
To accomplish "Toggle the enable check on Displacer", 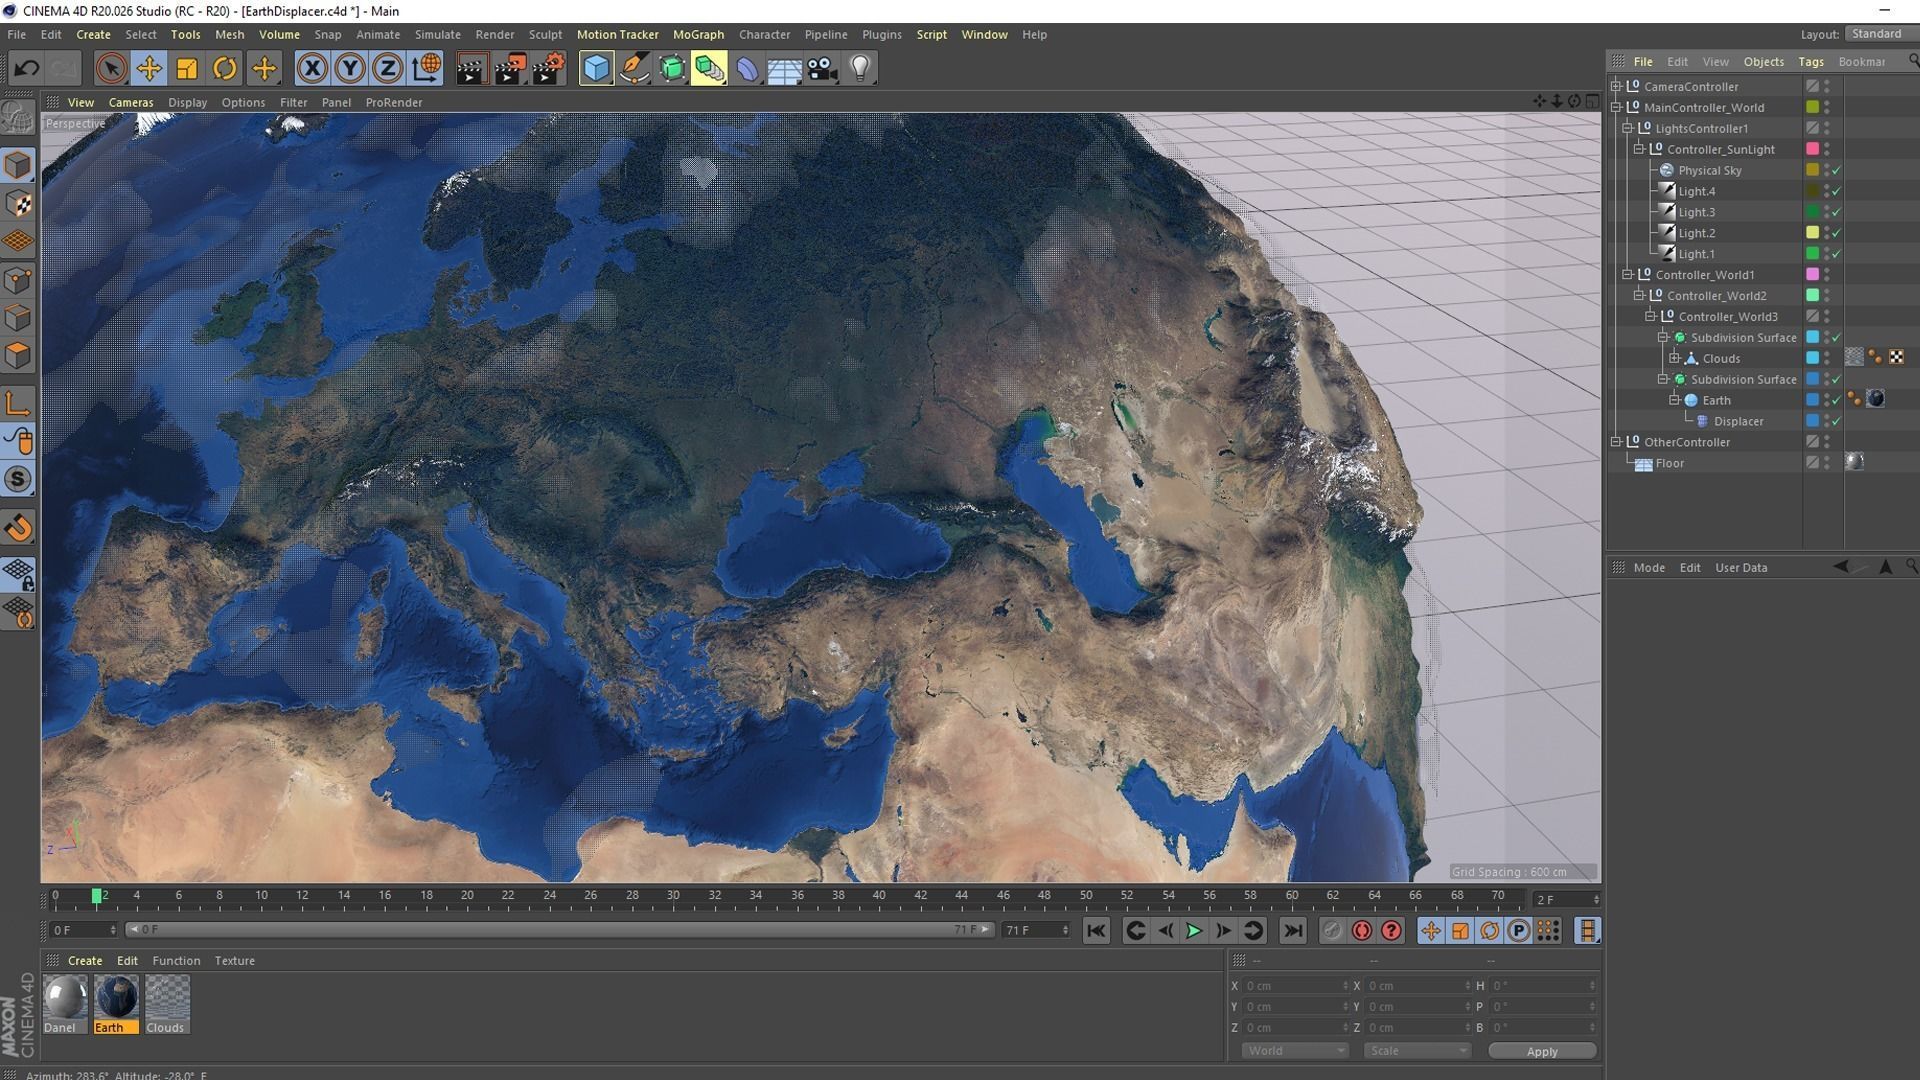I will (1837, 421).
